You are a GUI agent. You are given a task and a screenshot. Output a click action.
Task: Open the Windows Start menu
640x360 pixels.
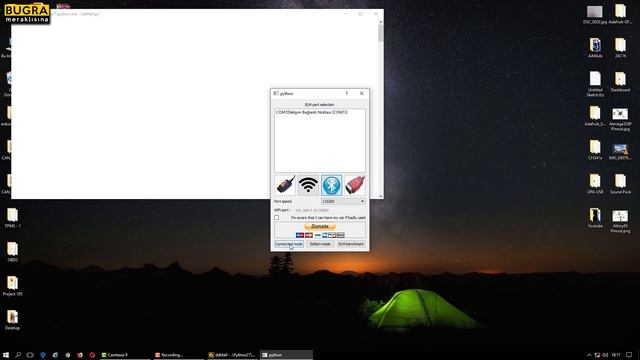tap(6, 355)
